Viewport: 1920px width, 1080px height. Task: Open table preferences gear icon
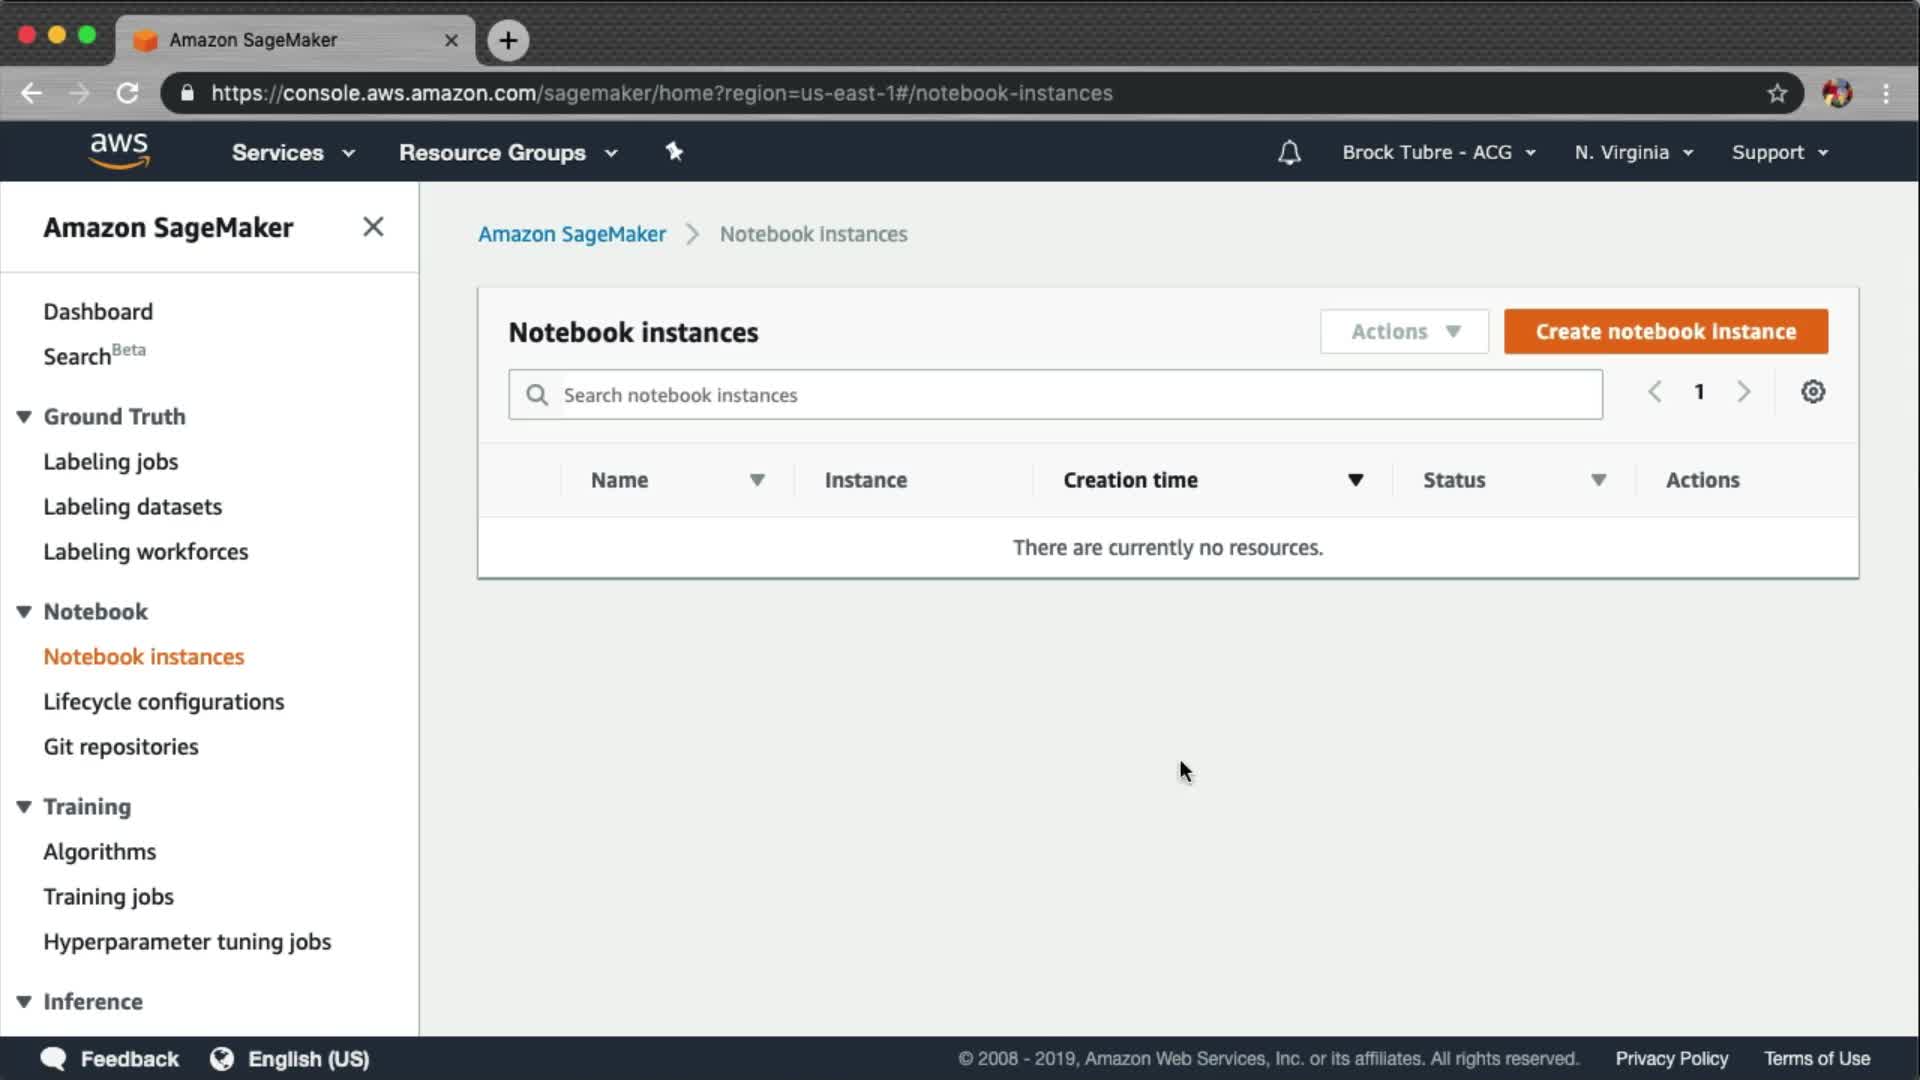1812,392
